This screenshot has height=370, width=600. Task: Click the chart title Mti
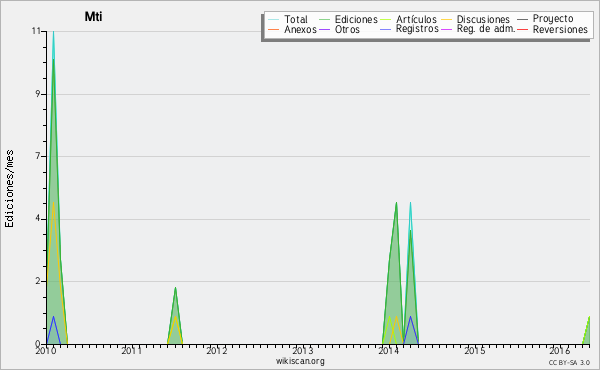coord(93,16)
